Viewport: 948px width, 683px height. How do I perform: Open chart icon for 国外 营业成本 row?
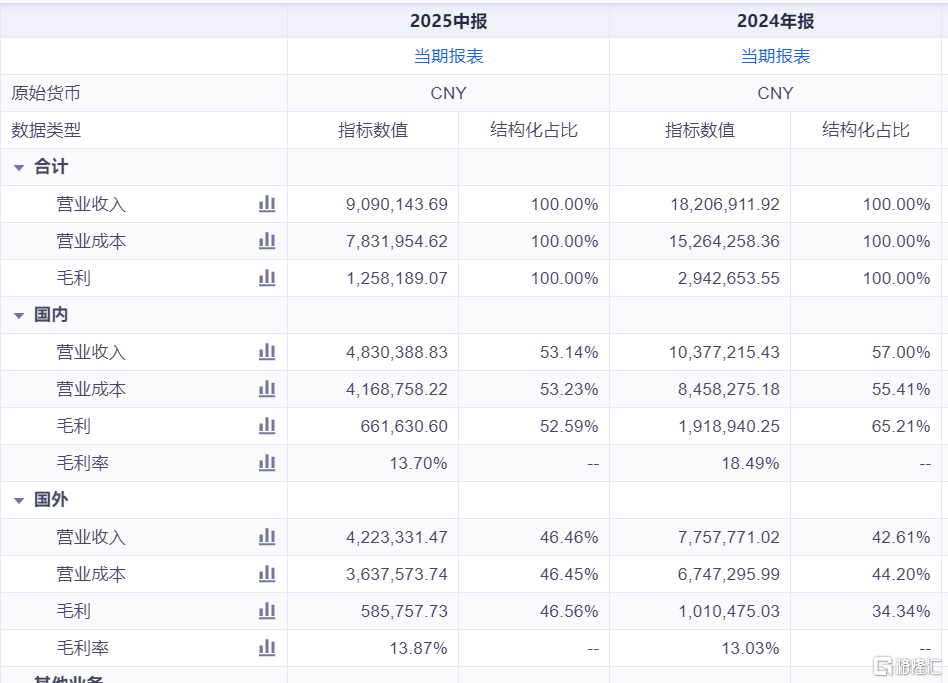point(267,574)
